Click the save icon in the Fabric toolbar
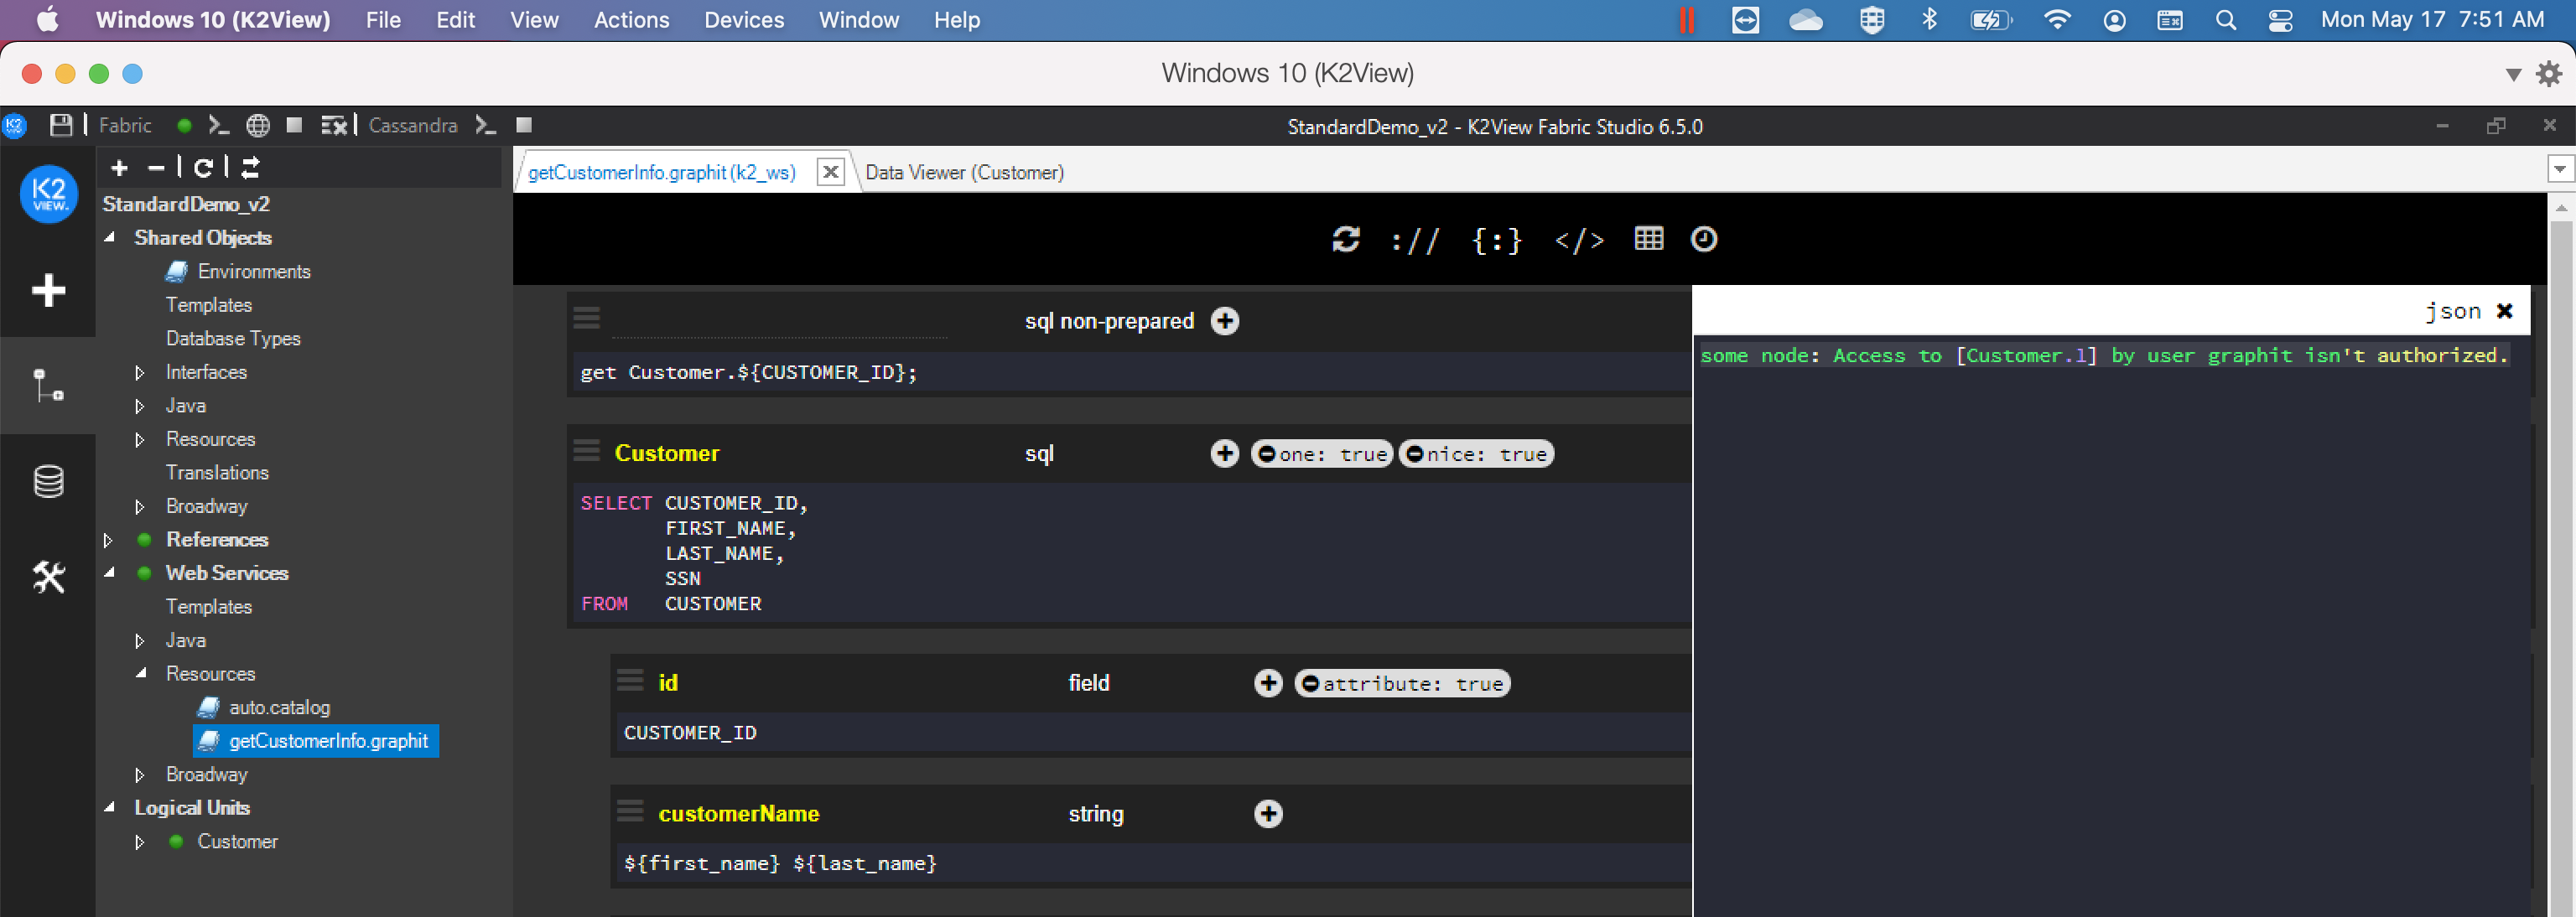Viewport: 2576px width, 917px height. pos(62,124)
